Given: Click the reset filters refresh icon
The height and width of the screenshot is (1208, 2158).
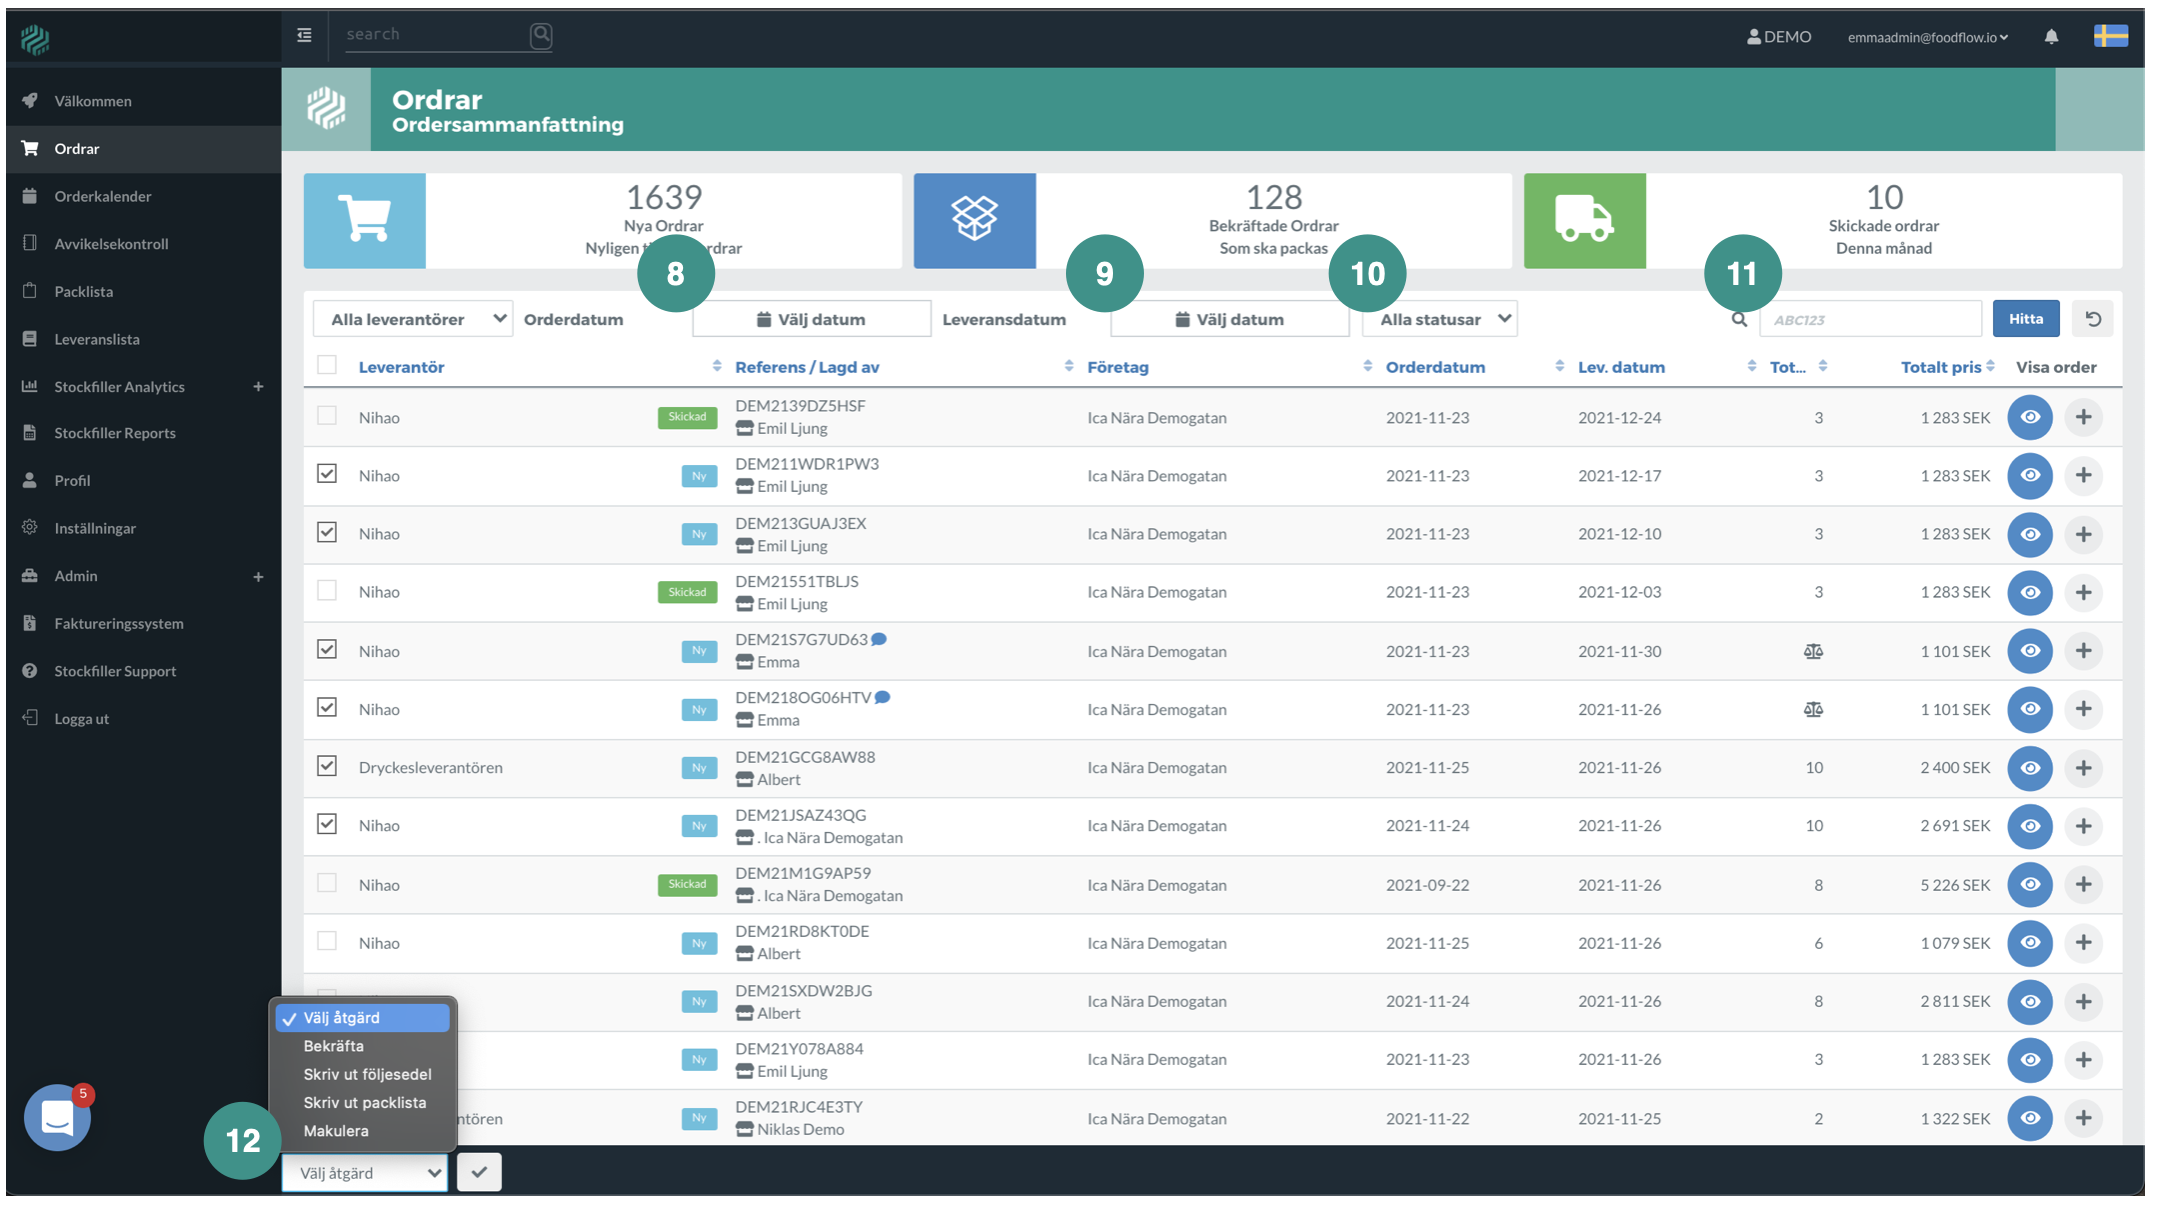Looking at the screenshot, I should click(x=2092, y=319).
